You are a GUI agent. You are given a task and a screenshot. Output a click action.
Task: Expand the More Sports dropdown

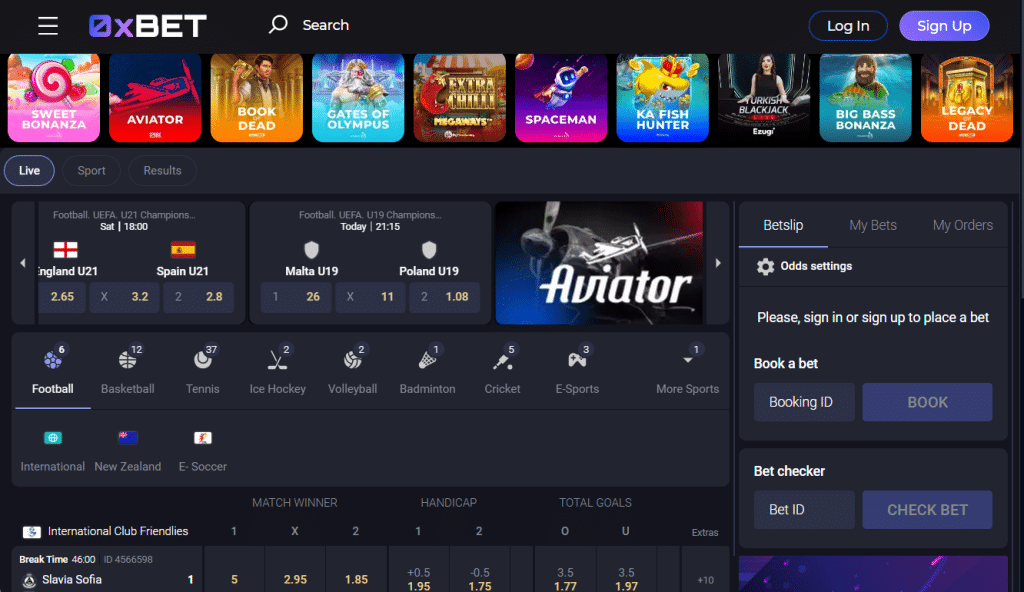[688, 371]
